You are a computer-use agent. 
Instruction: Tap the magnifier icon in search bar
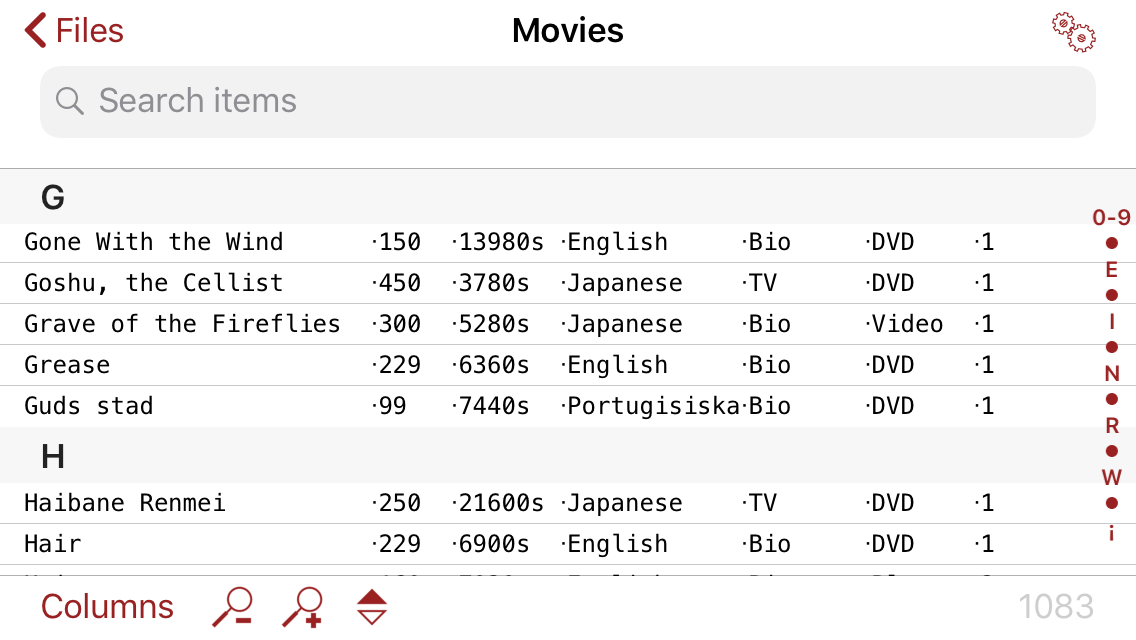(x=69, y=101)
